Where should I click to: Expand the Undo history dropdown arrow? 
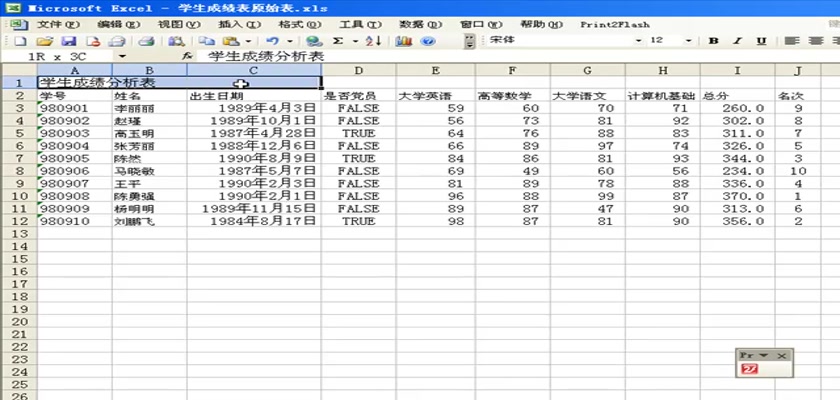click(x=290, y=41)
